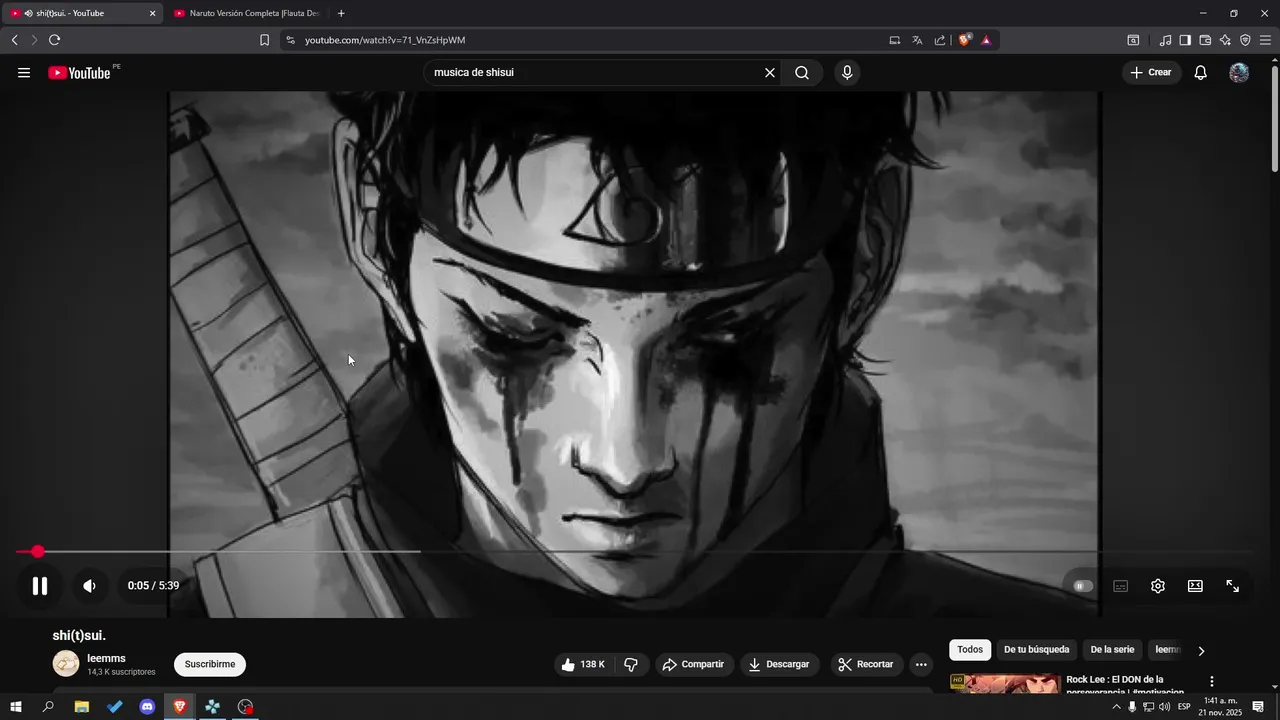Toggle the autoplay switch

[1083, 586]
